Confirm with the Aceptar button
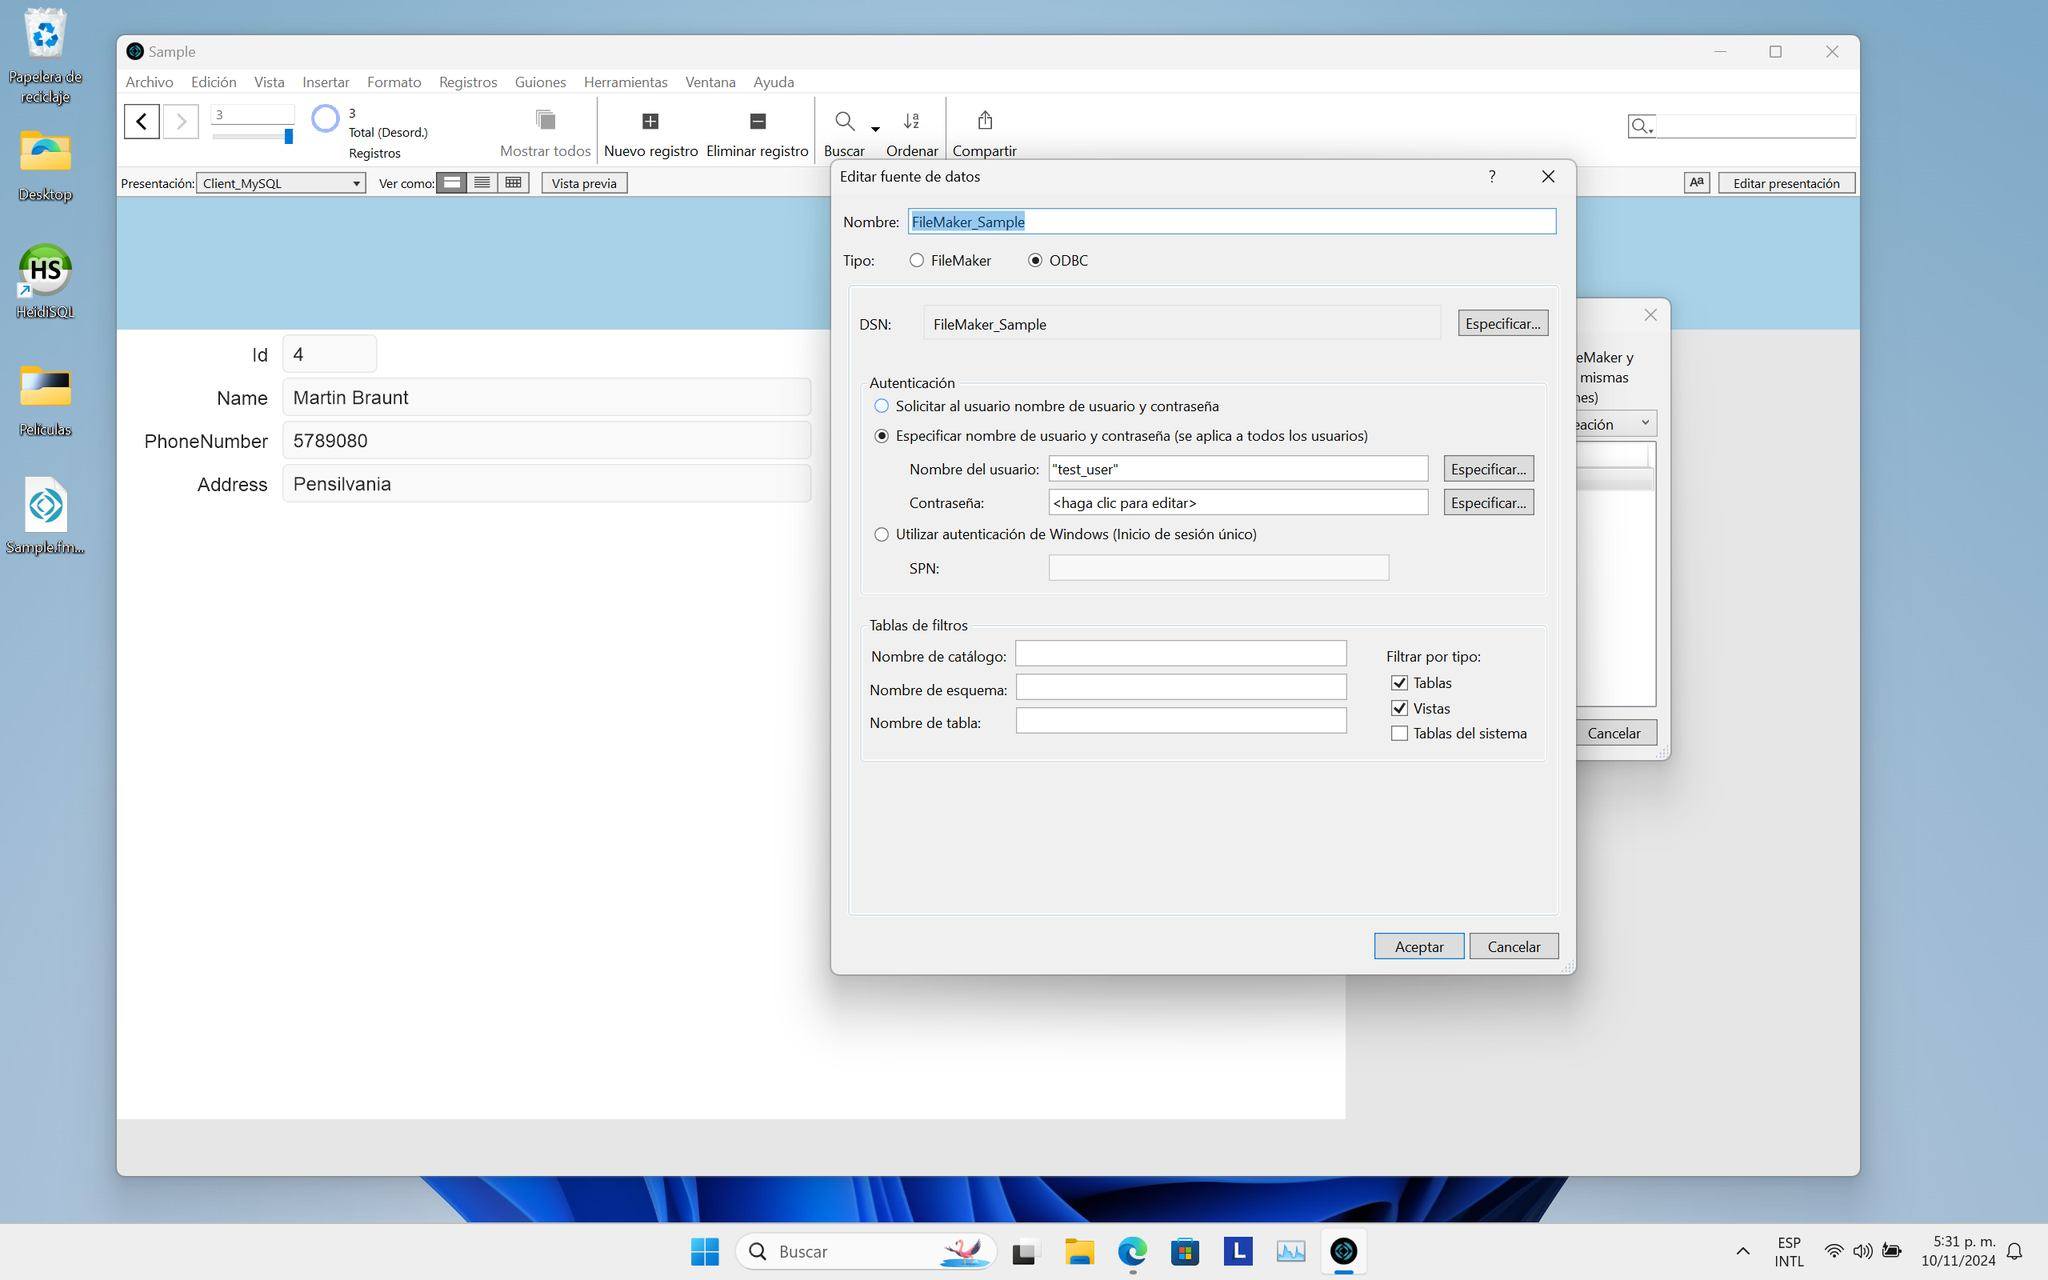Viewport: 2048px width, 1280px height. (1418, 946)
